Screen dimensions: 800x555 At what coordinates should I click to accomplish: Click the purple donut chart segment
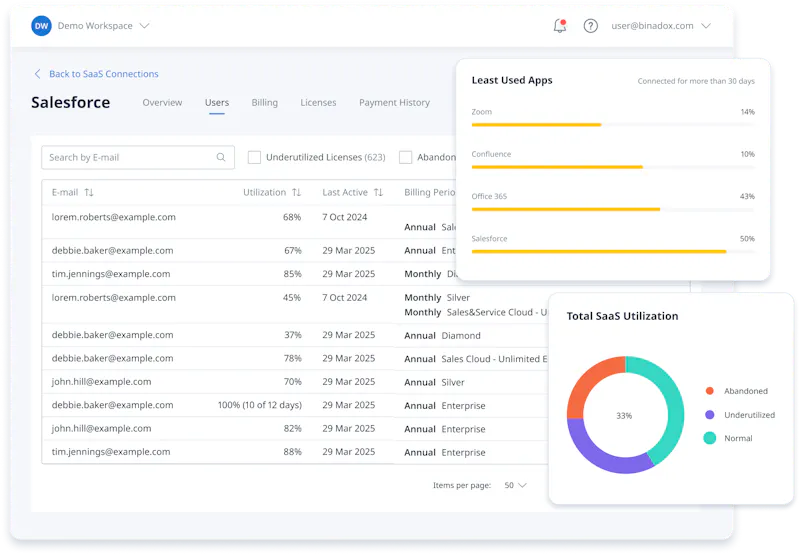coord(605,457)
